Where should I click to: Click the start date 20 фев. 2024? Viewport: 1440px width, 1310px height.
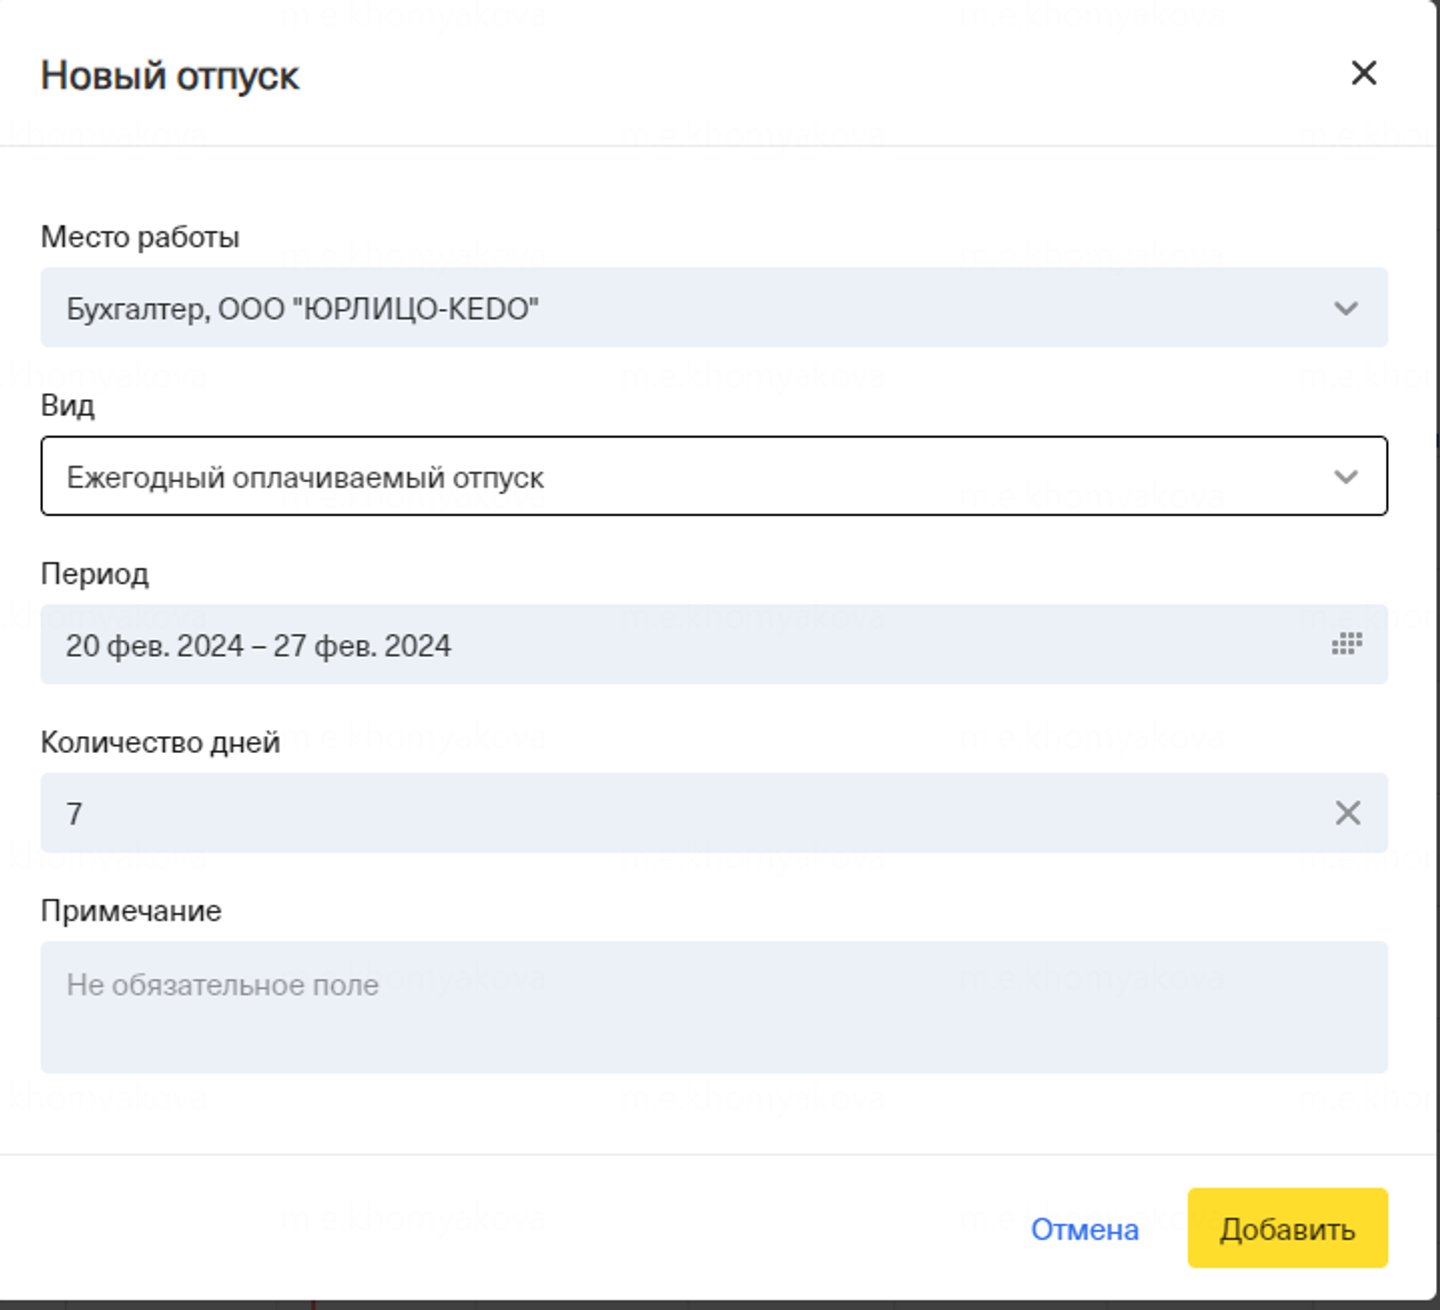154,646
